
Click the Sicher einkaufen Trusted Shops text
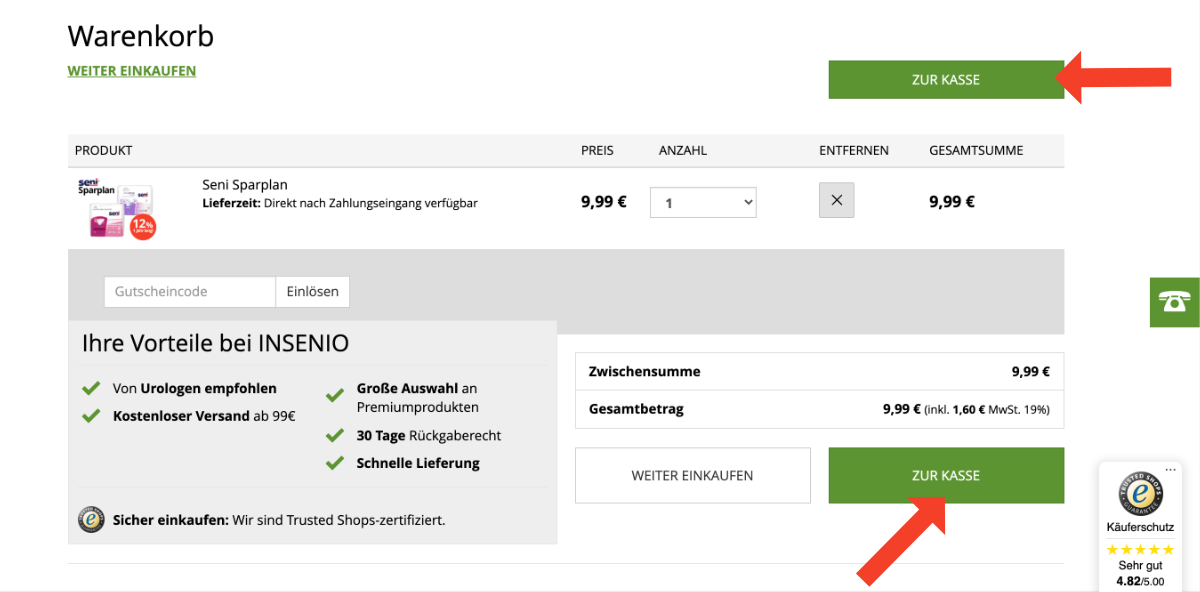point(279,520)
